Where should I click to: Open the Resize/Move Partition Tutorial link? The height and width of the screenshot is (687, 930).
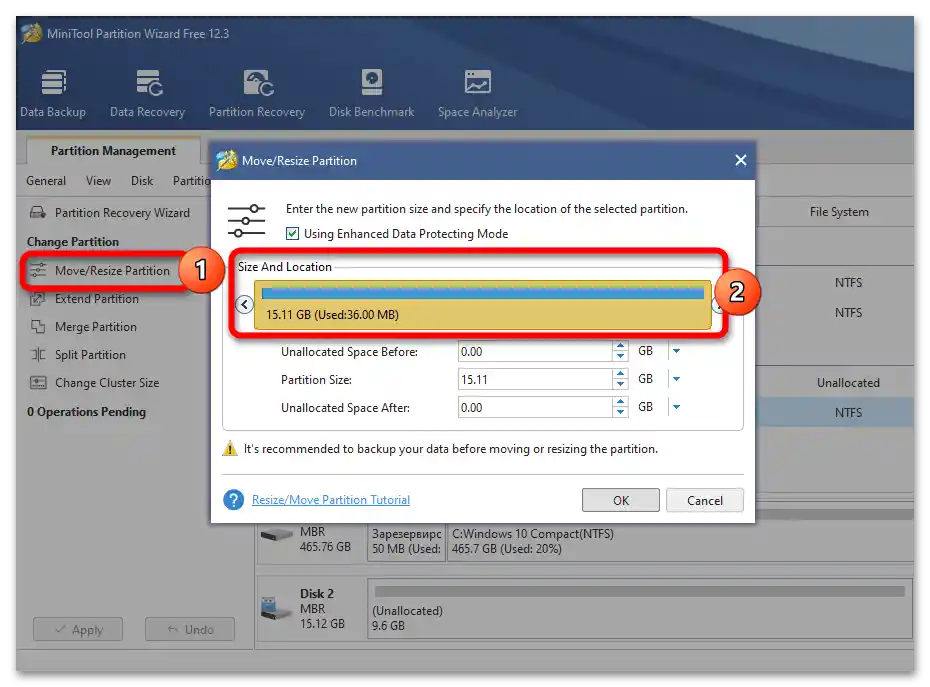point(331,500)
